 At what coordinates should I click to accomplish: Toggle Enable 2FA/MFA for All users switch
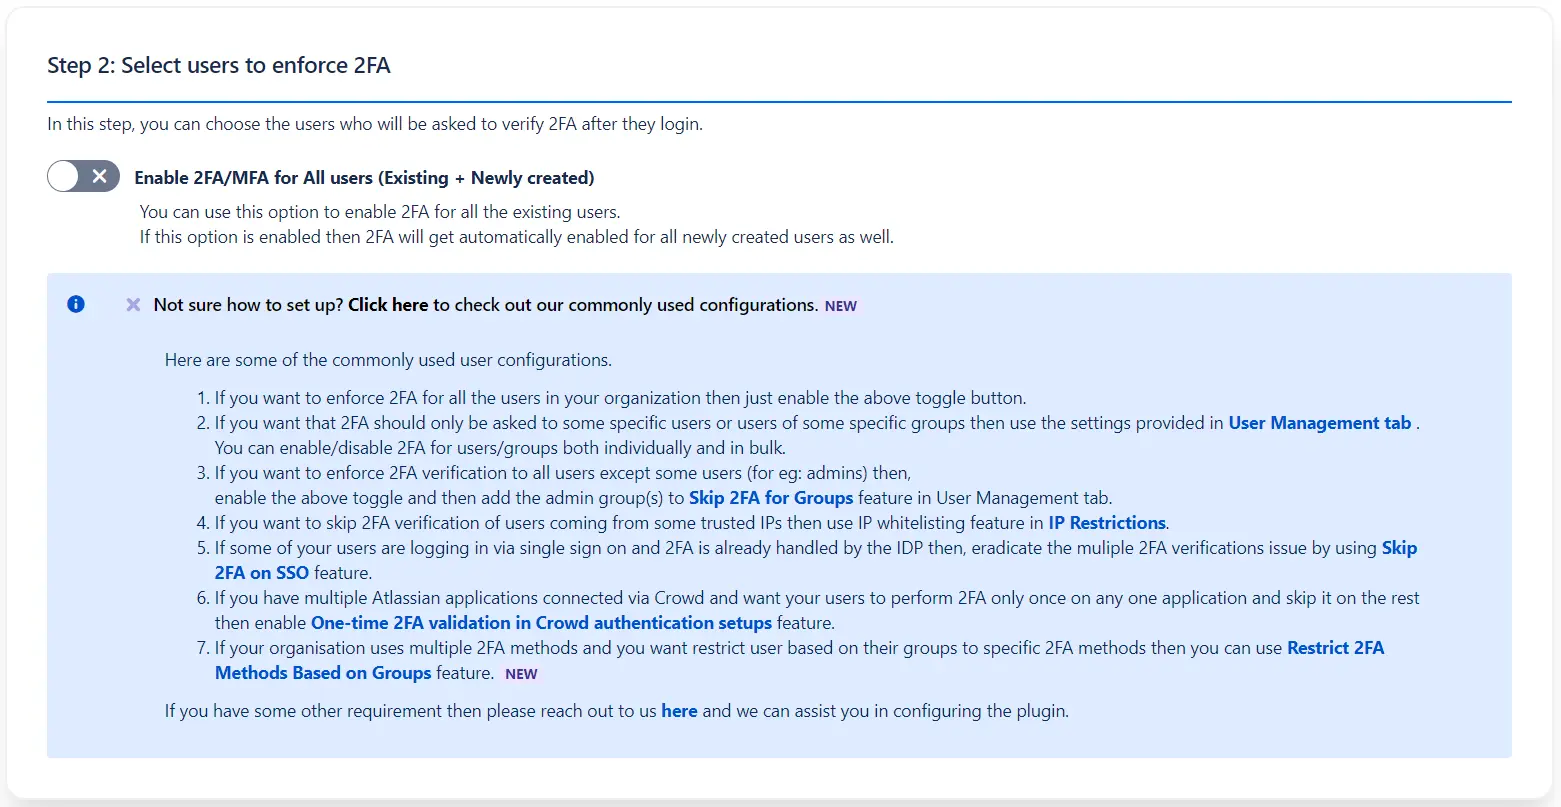(x=83, y=177)
